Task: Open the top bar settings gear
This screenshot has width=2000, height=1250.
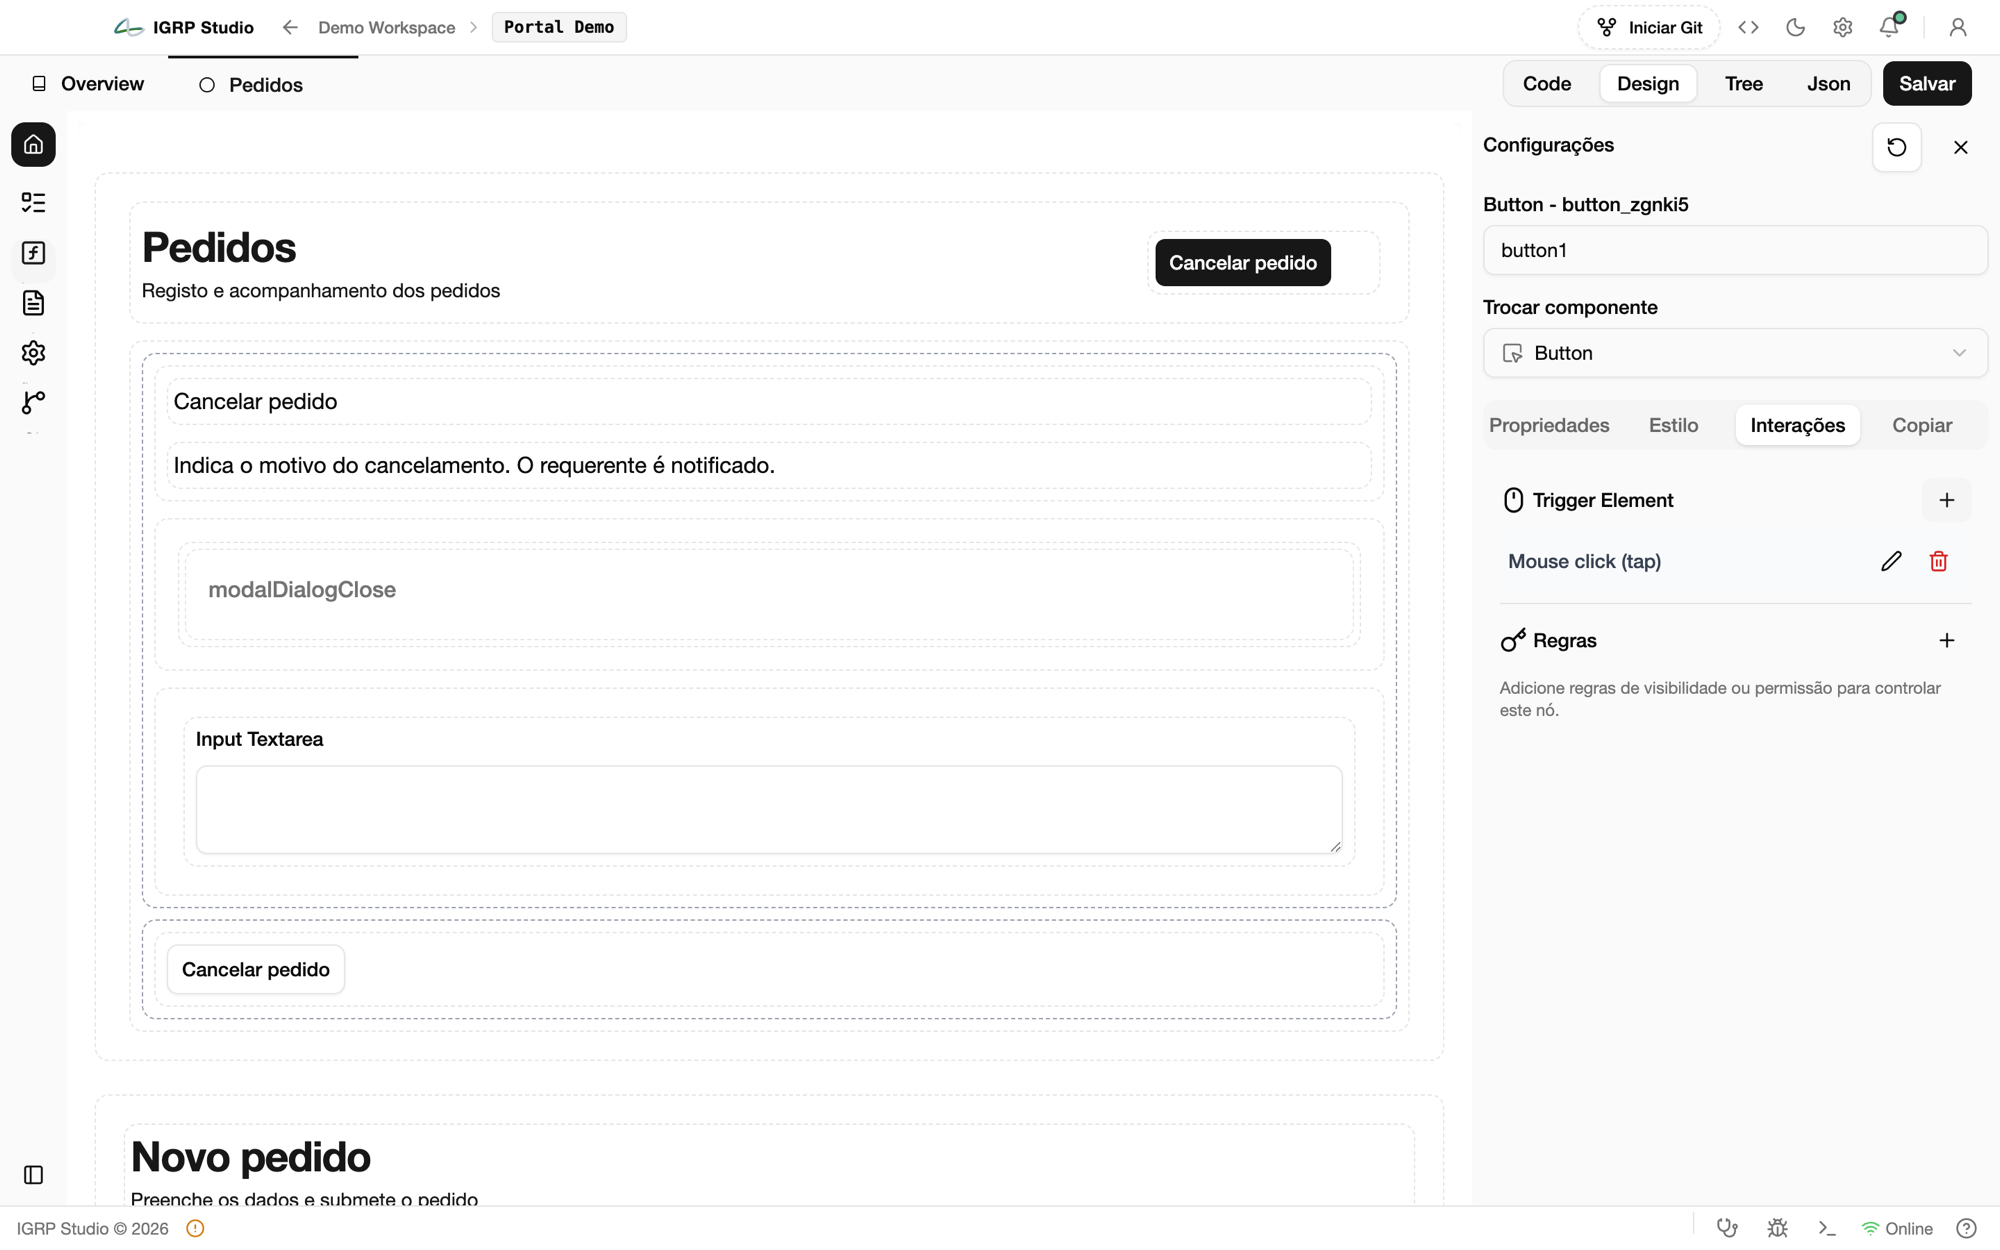Action: pos(1842,27)
